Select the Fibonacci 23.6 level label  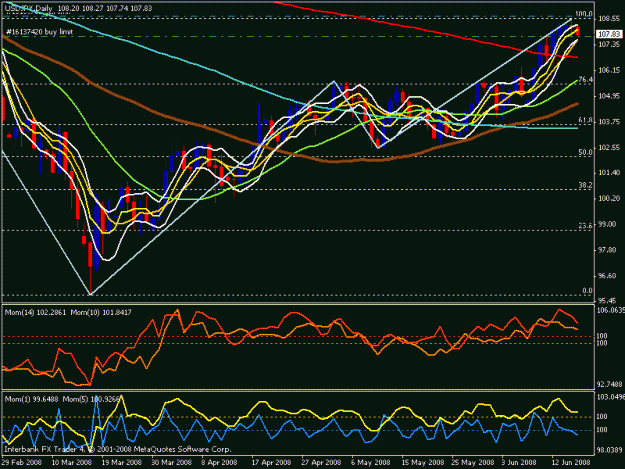pyautogui.click(x=585, y=226)
